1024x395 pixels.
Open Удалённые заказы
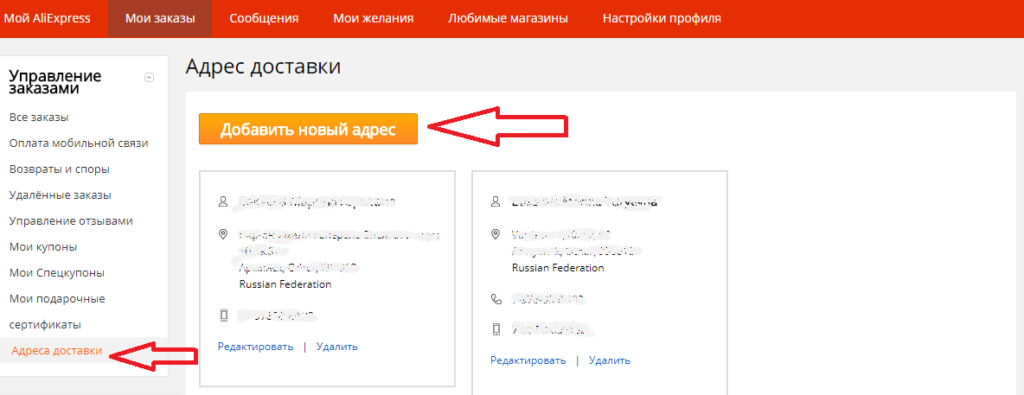(59, 195)
